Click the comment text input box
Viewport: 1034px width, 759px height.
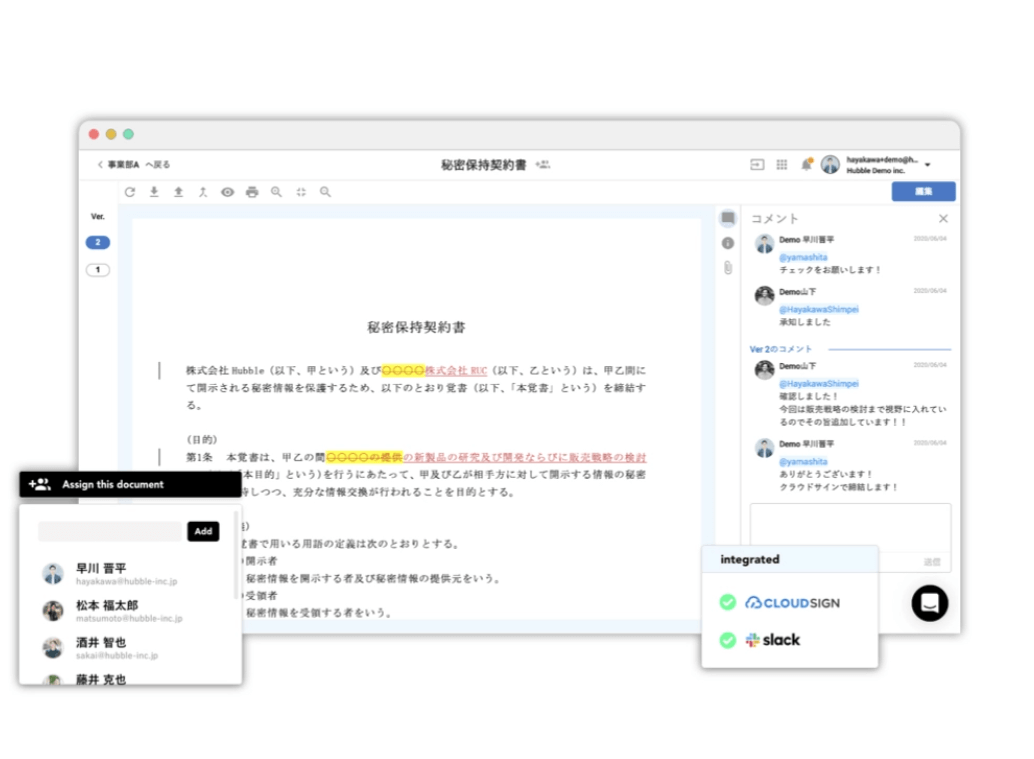(850, 527)
